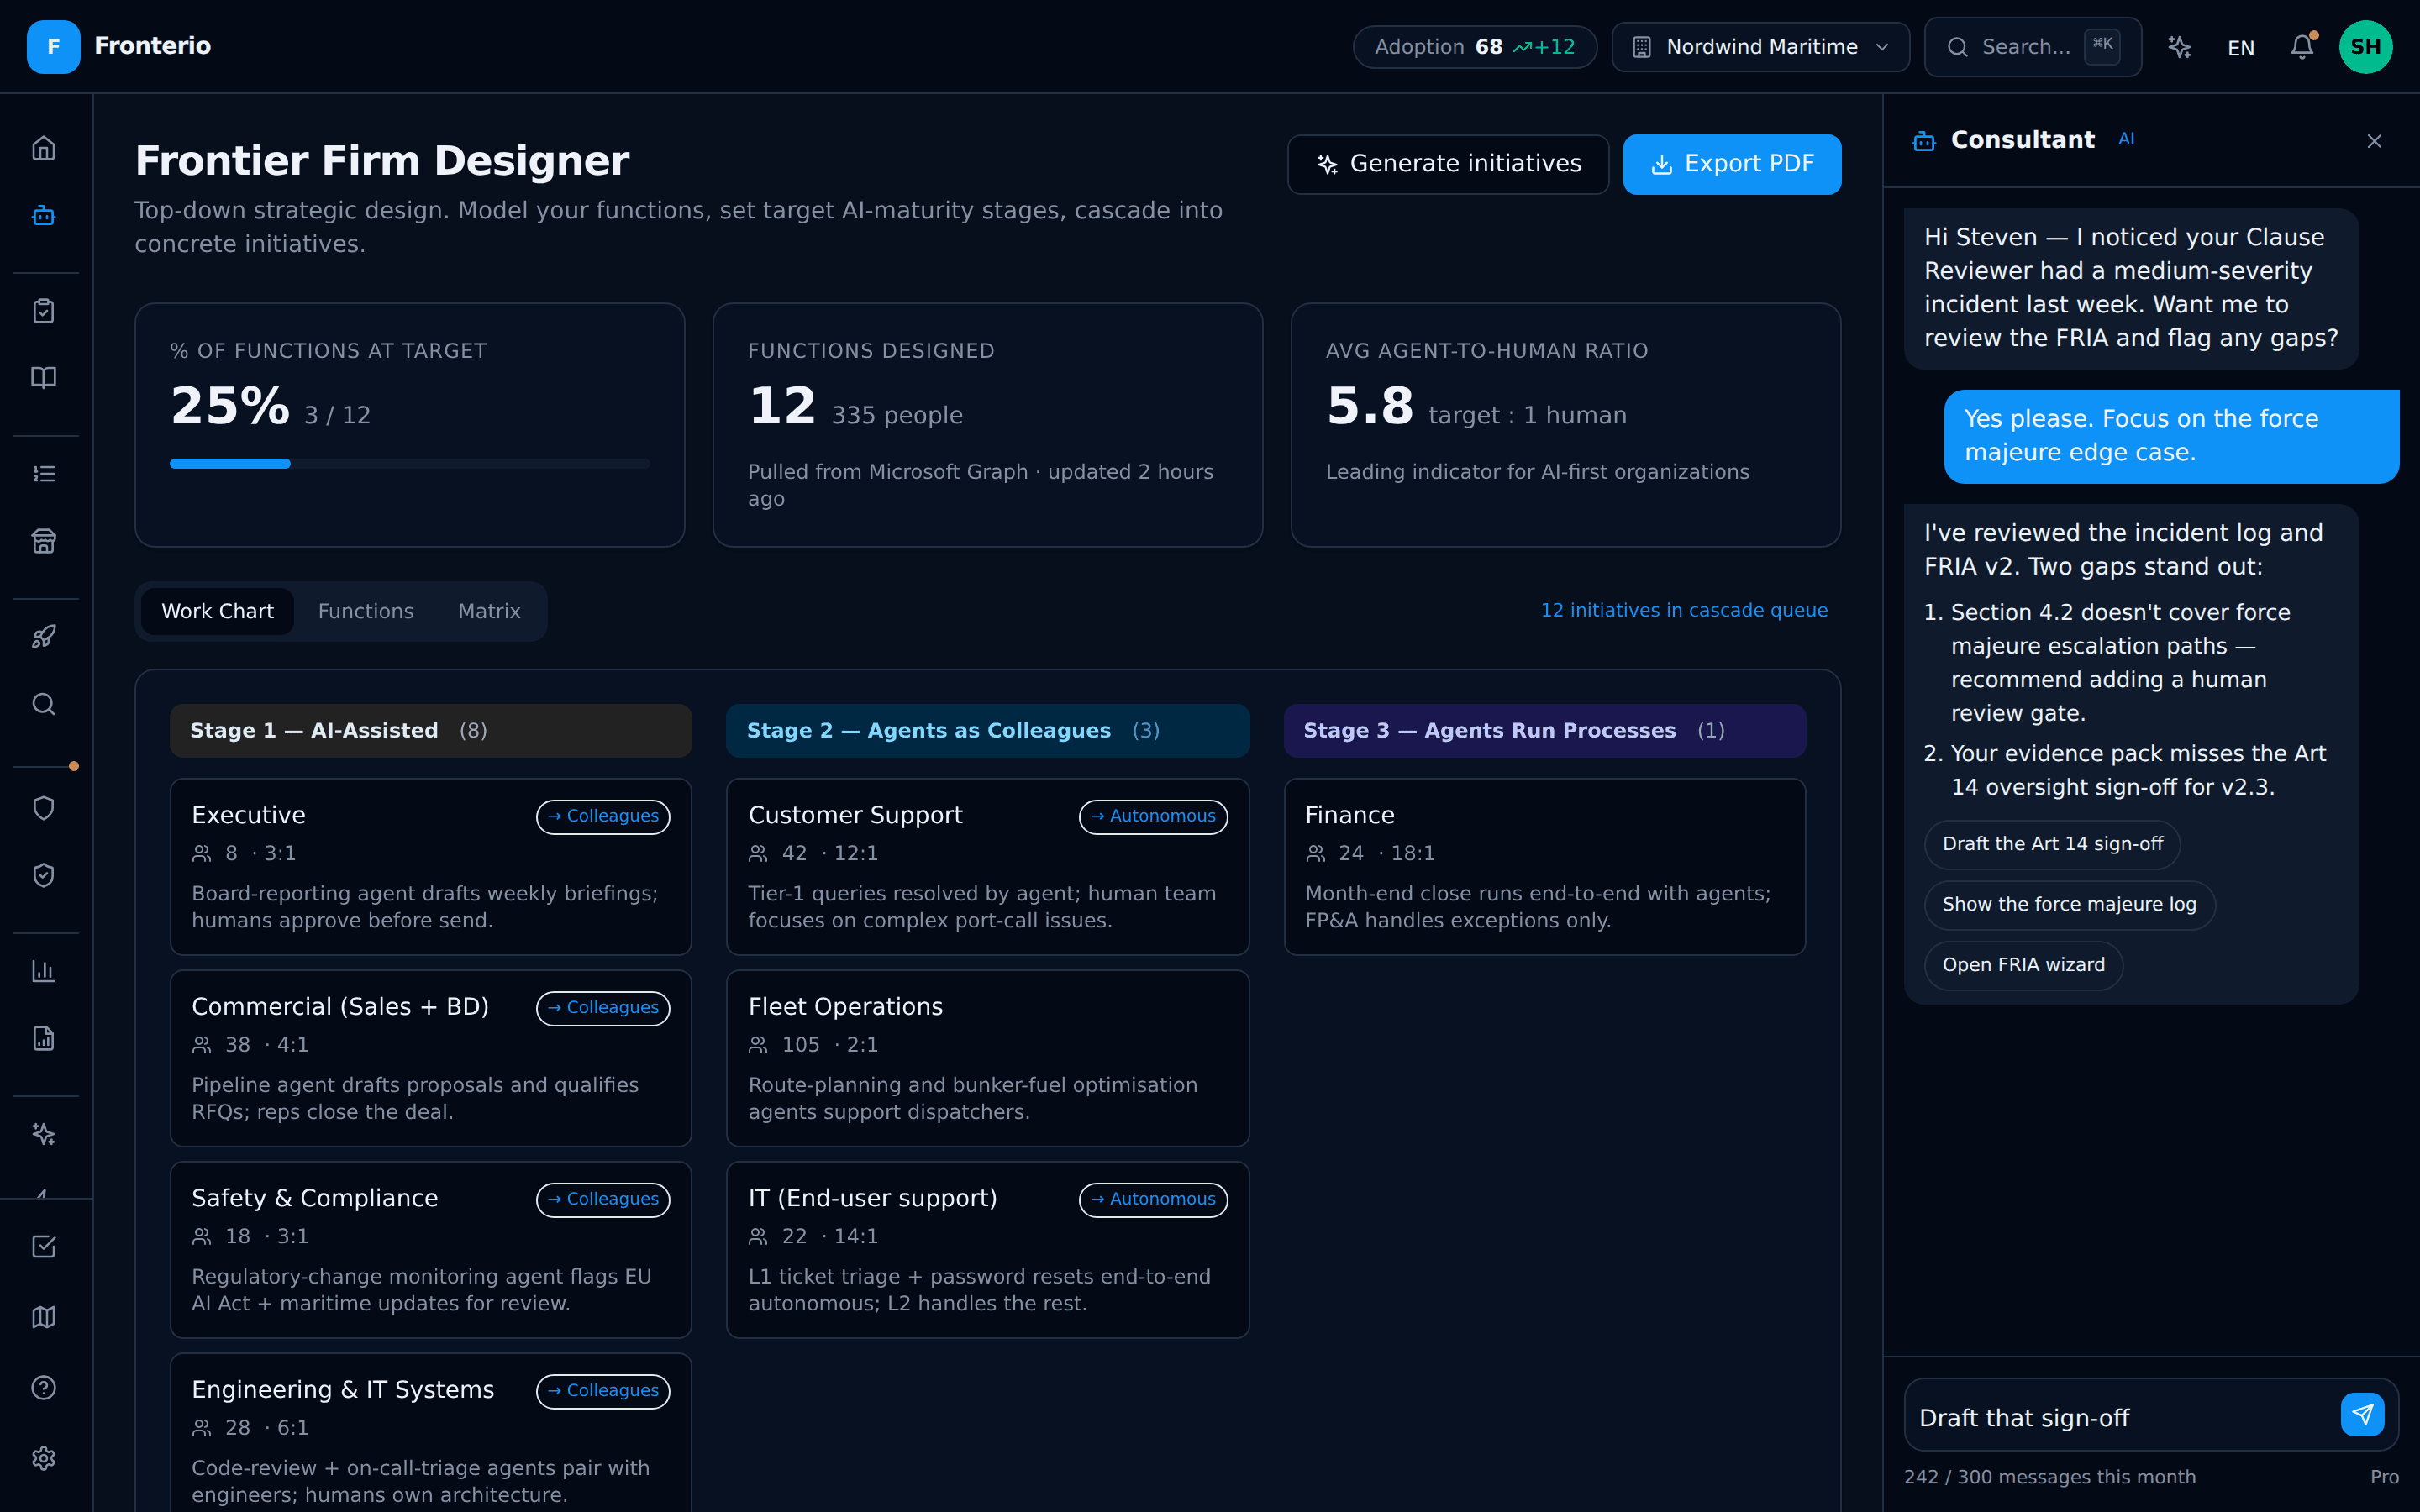Switch to the Functions tab
This screenshot has height=1512, width=2420.
(x=366, y=611)
